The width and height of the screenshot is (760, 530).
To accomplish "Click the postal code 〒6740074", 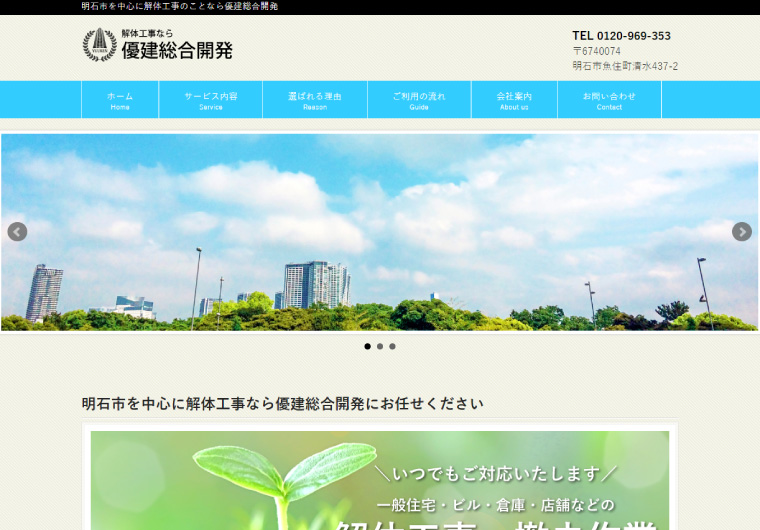I will tap(597, 51).
